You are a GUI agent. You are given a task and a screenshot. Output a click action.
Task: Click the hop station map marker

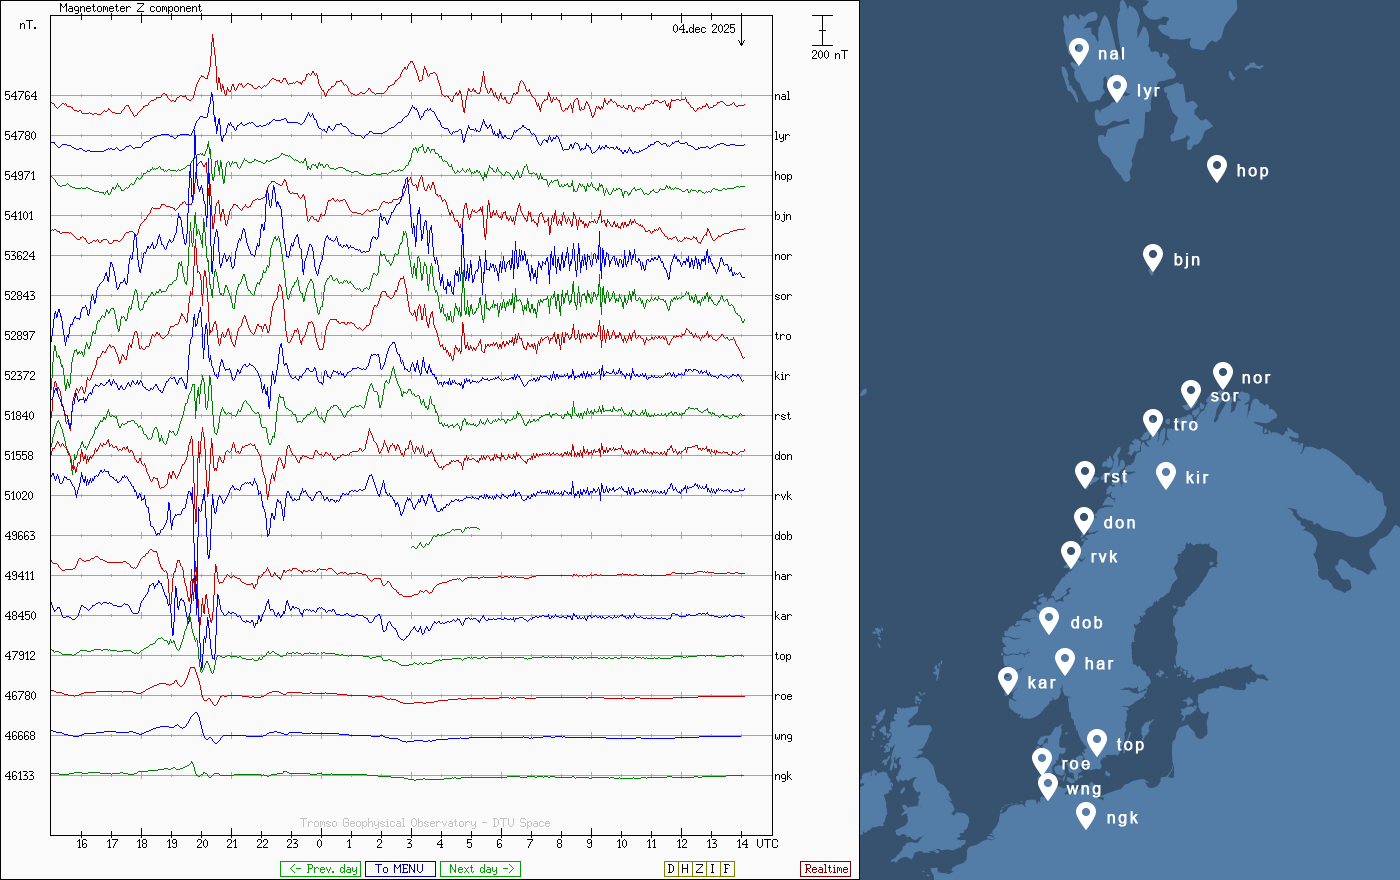click(1216, 168)
